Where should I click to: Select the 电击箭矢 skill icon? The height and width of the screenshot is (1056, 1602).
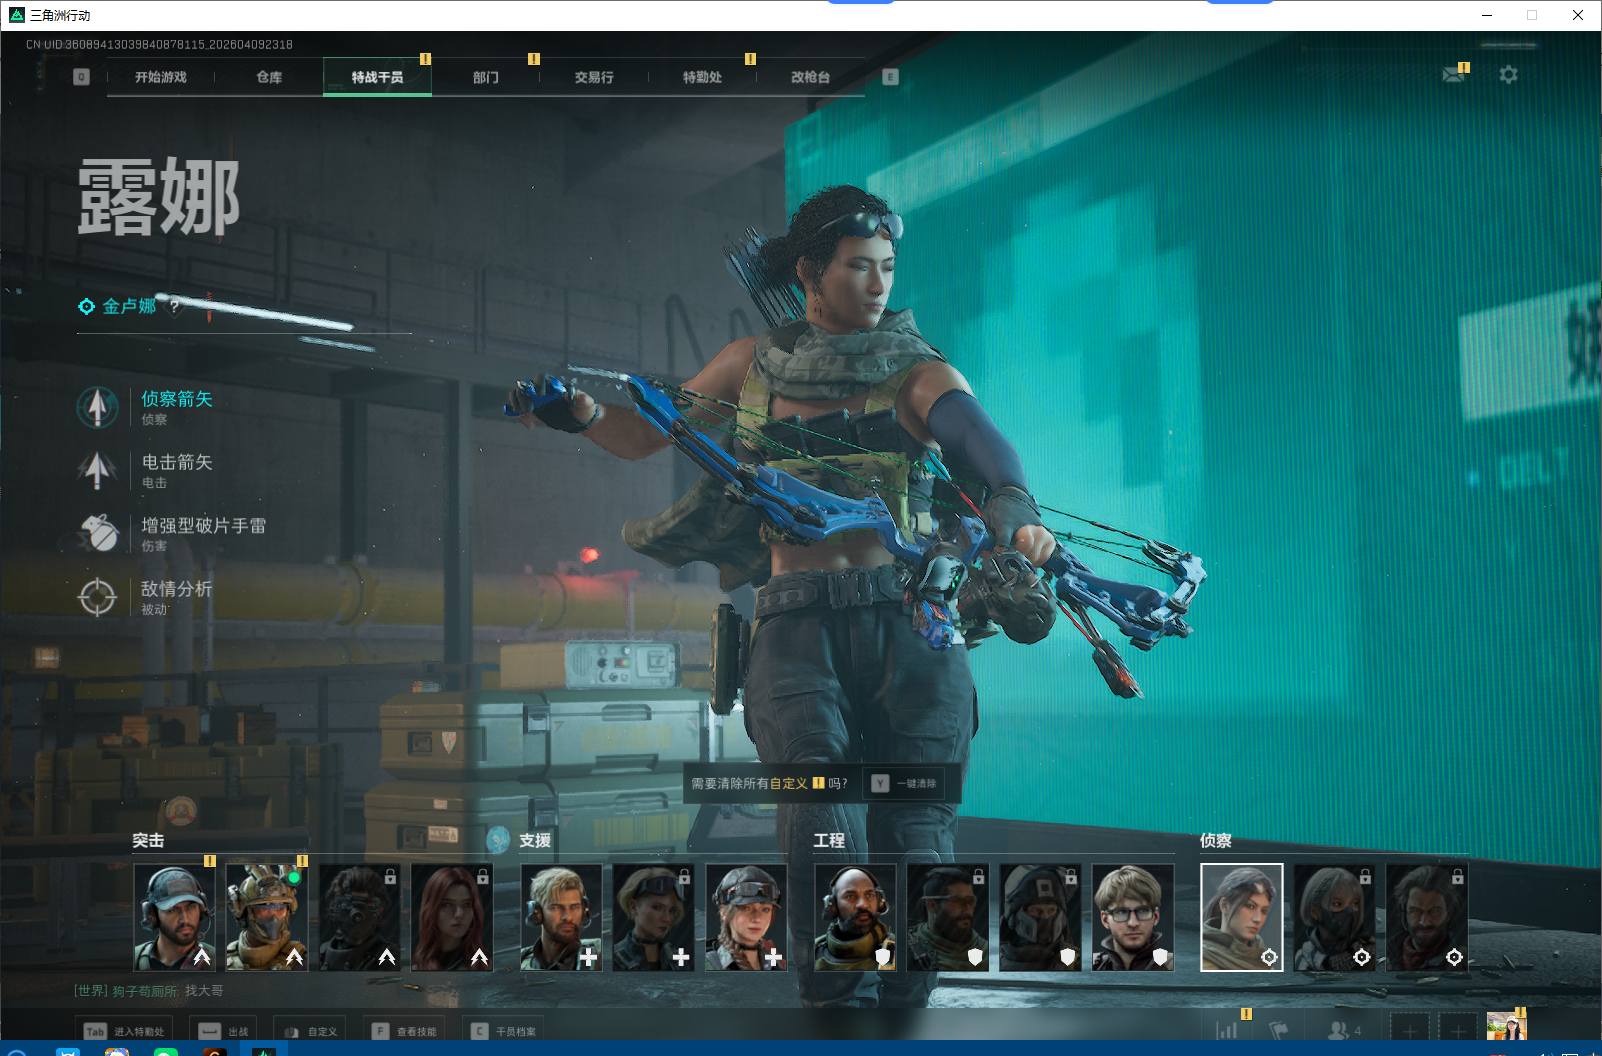[97, 470]
